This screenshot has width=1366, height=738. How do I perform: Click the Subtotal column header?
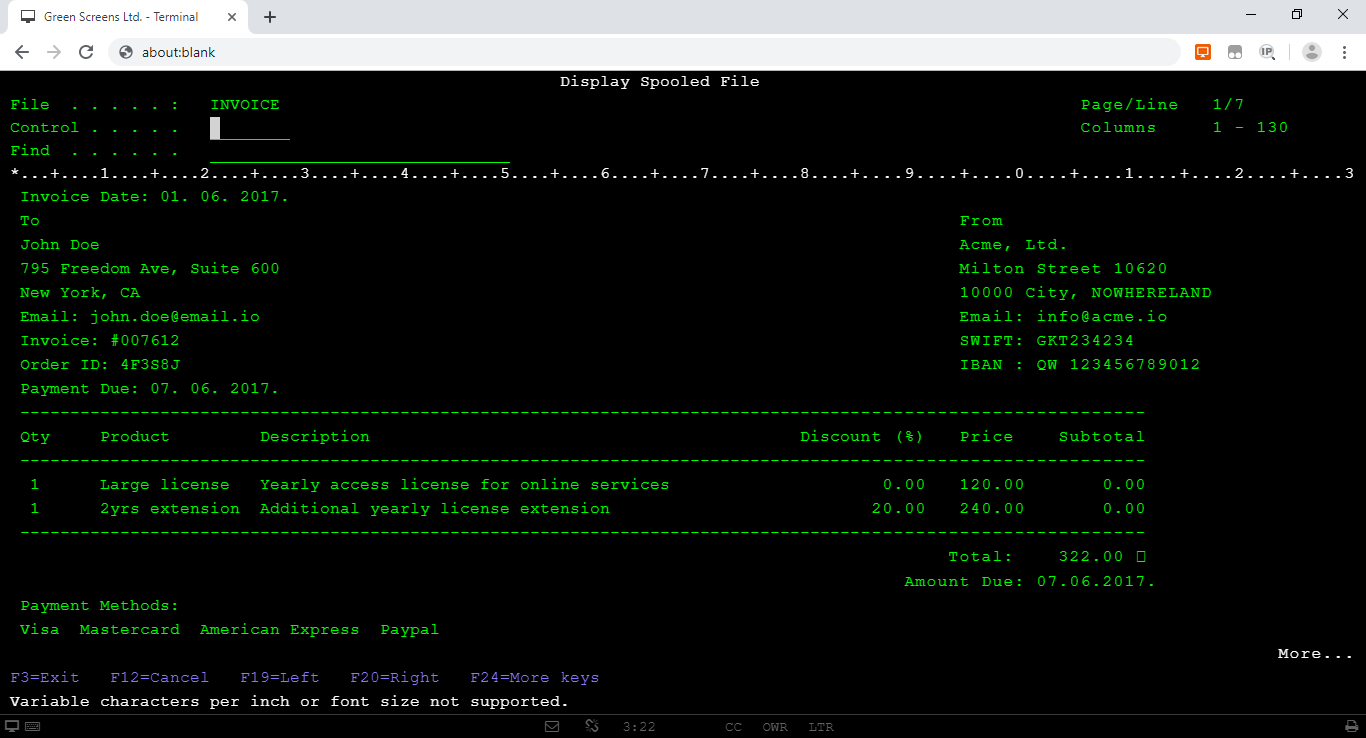[1102, 437]
